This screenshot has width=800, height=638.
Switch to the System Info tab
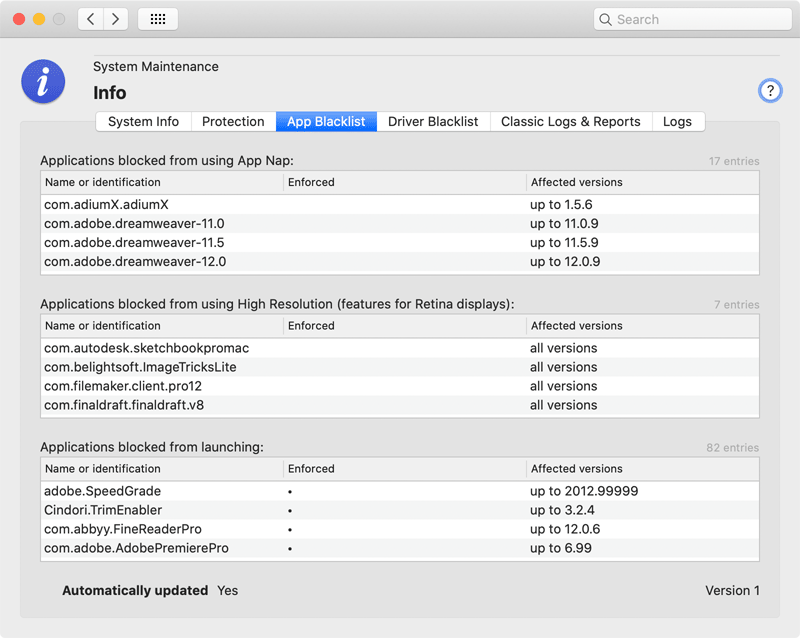(143, 121)
